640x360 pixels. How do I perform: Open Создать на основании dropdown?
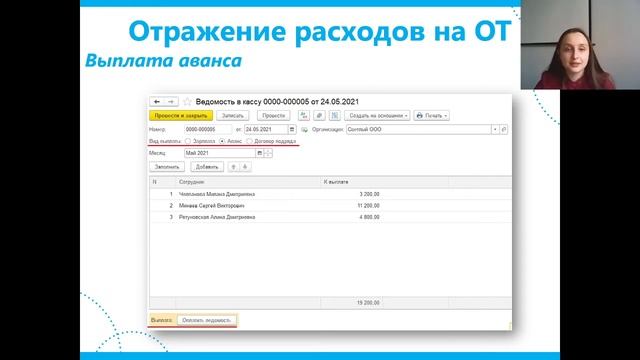377,116
